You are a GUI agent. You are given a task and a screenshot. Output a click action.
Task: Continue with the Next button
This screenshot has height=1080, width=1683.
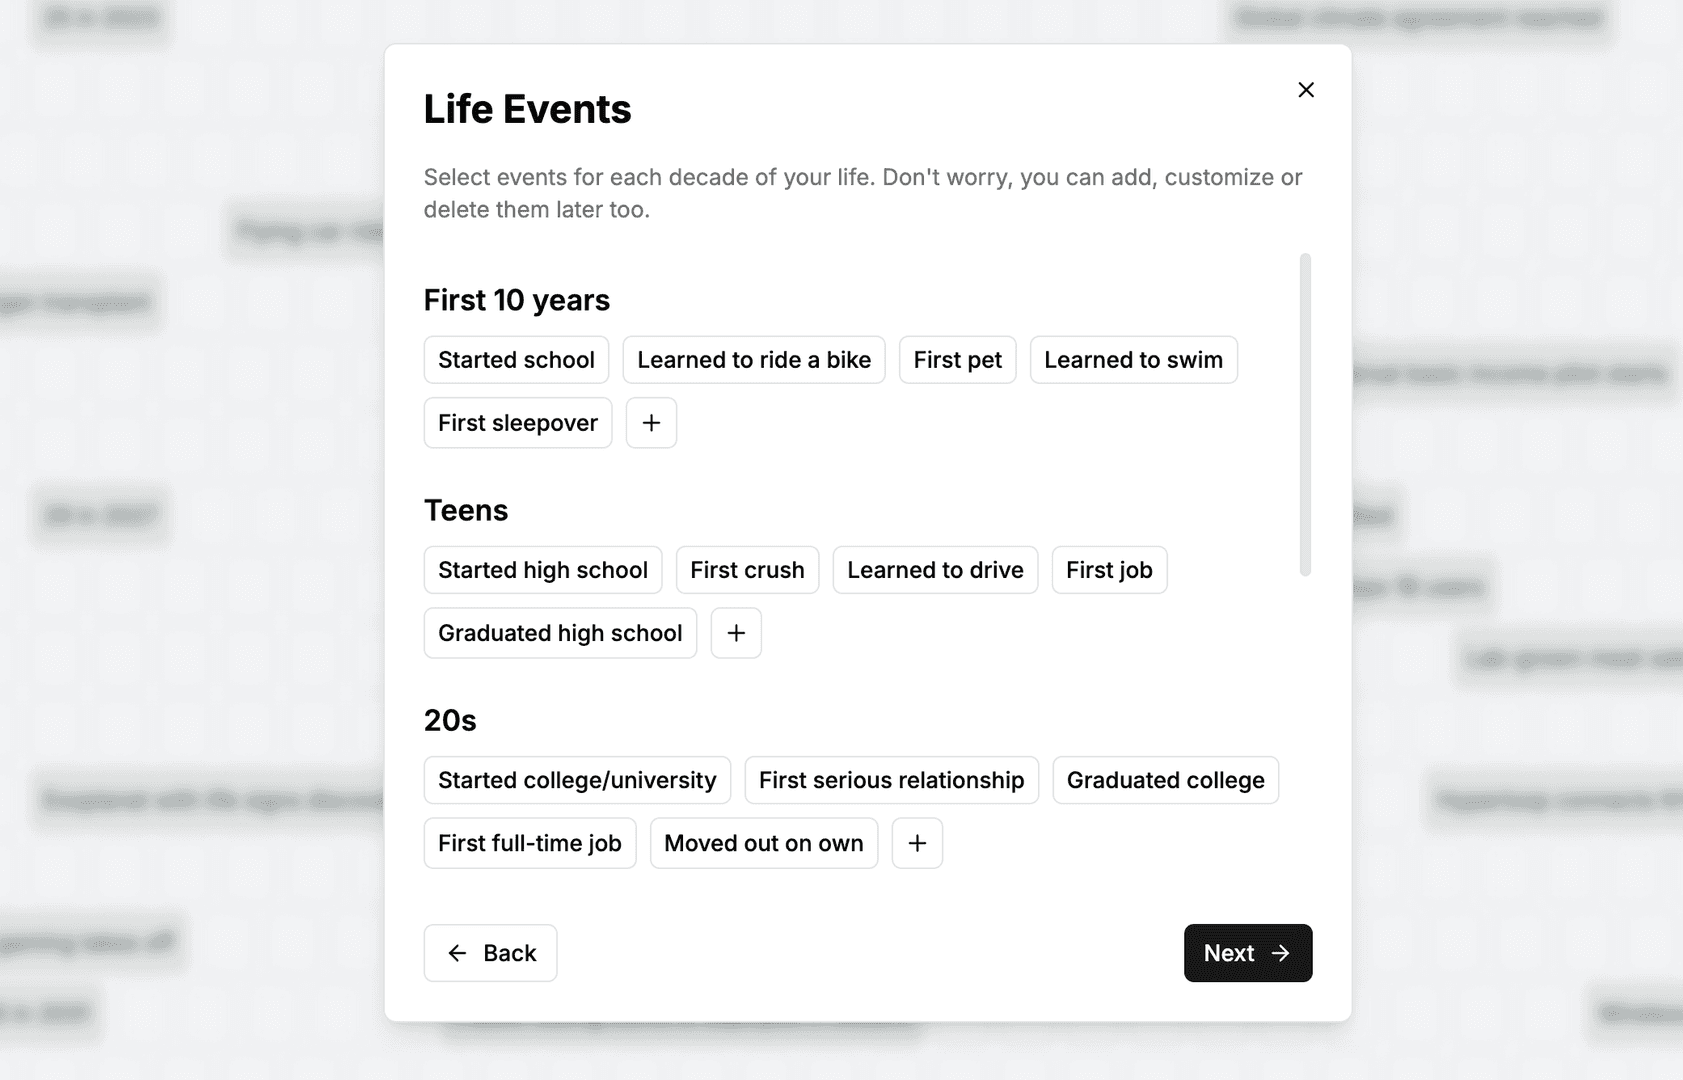[1248, 953]
